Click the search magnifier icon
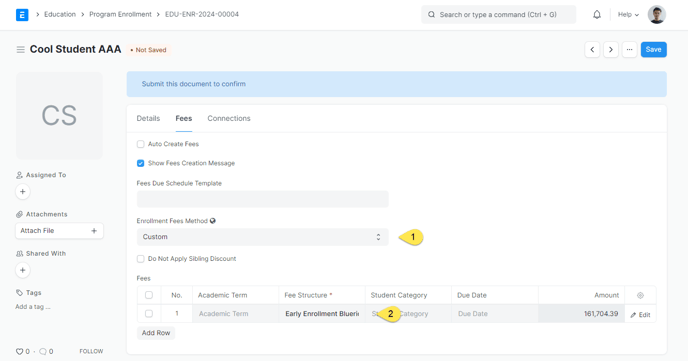The width and height of the screenshot is (688, 361). tap(431, 14)
